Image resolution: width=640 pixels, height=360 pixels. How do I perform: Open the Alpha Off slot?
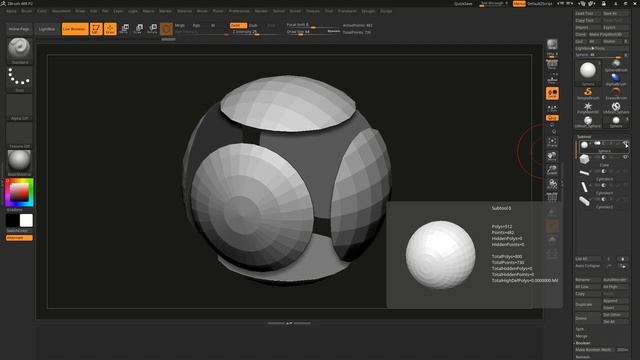pos(19,107)
